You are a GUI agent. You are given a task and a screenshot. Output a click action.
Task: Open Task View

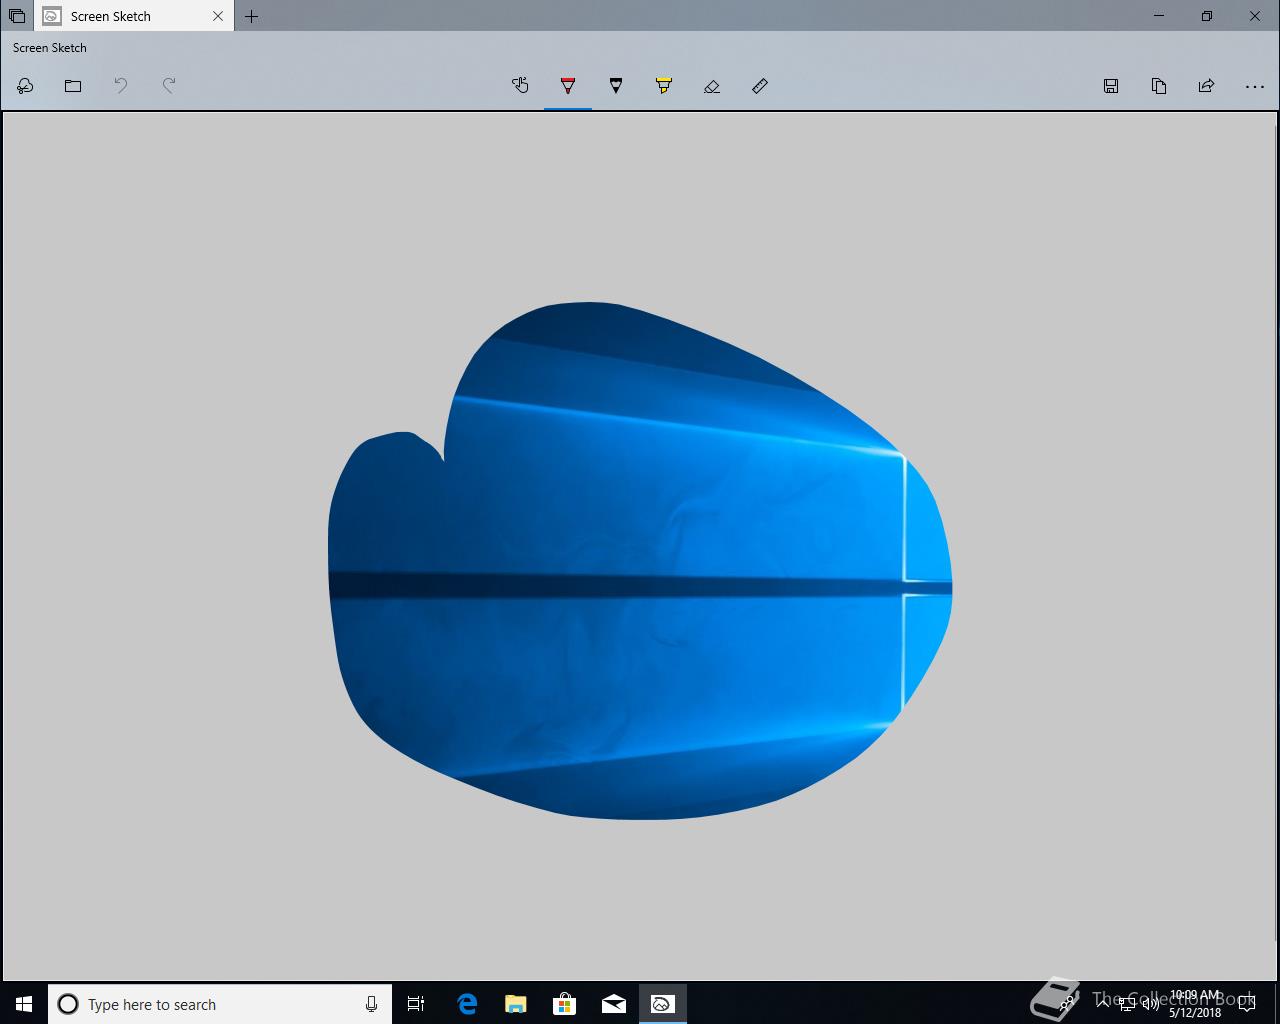(x=416, y=1004)
